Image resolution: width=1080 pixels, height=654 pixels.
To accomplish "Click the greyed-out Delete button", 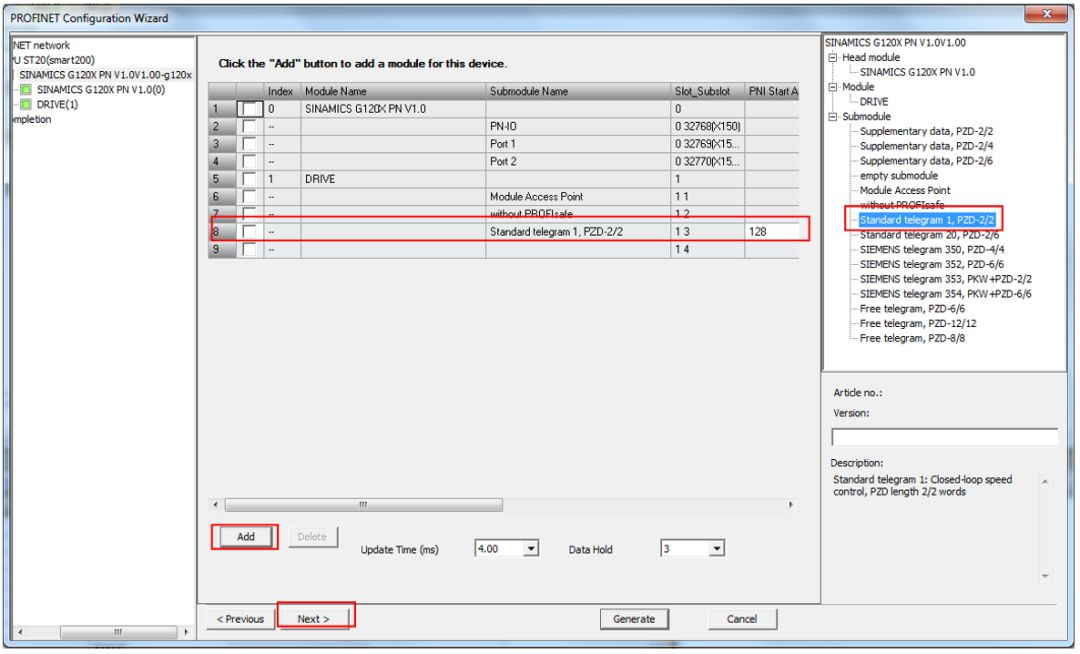I will 312,537.
